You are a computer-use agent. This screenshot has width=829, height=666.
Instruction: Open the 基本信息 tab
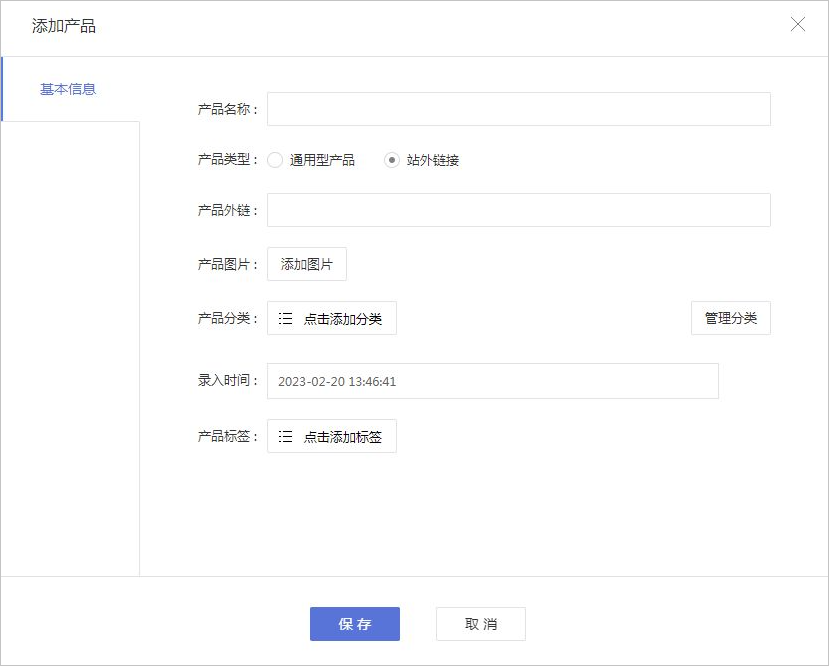click(x=70, y=89)
